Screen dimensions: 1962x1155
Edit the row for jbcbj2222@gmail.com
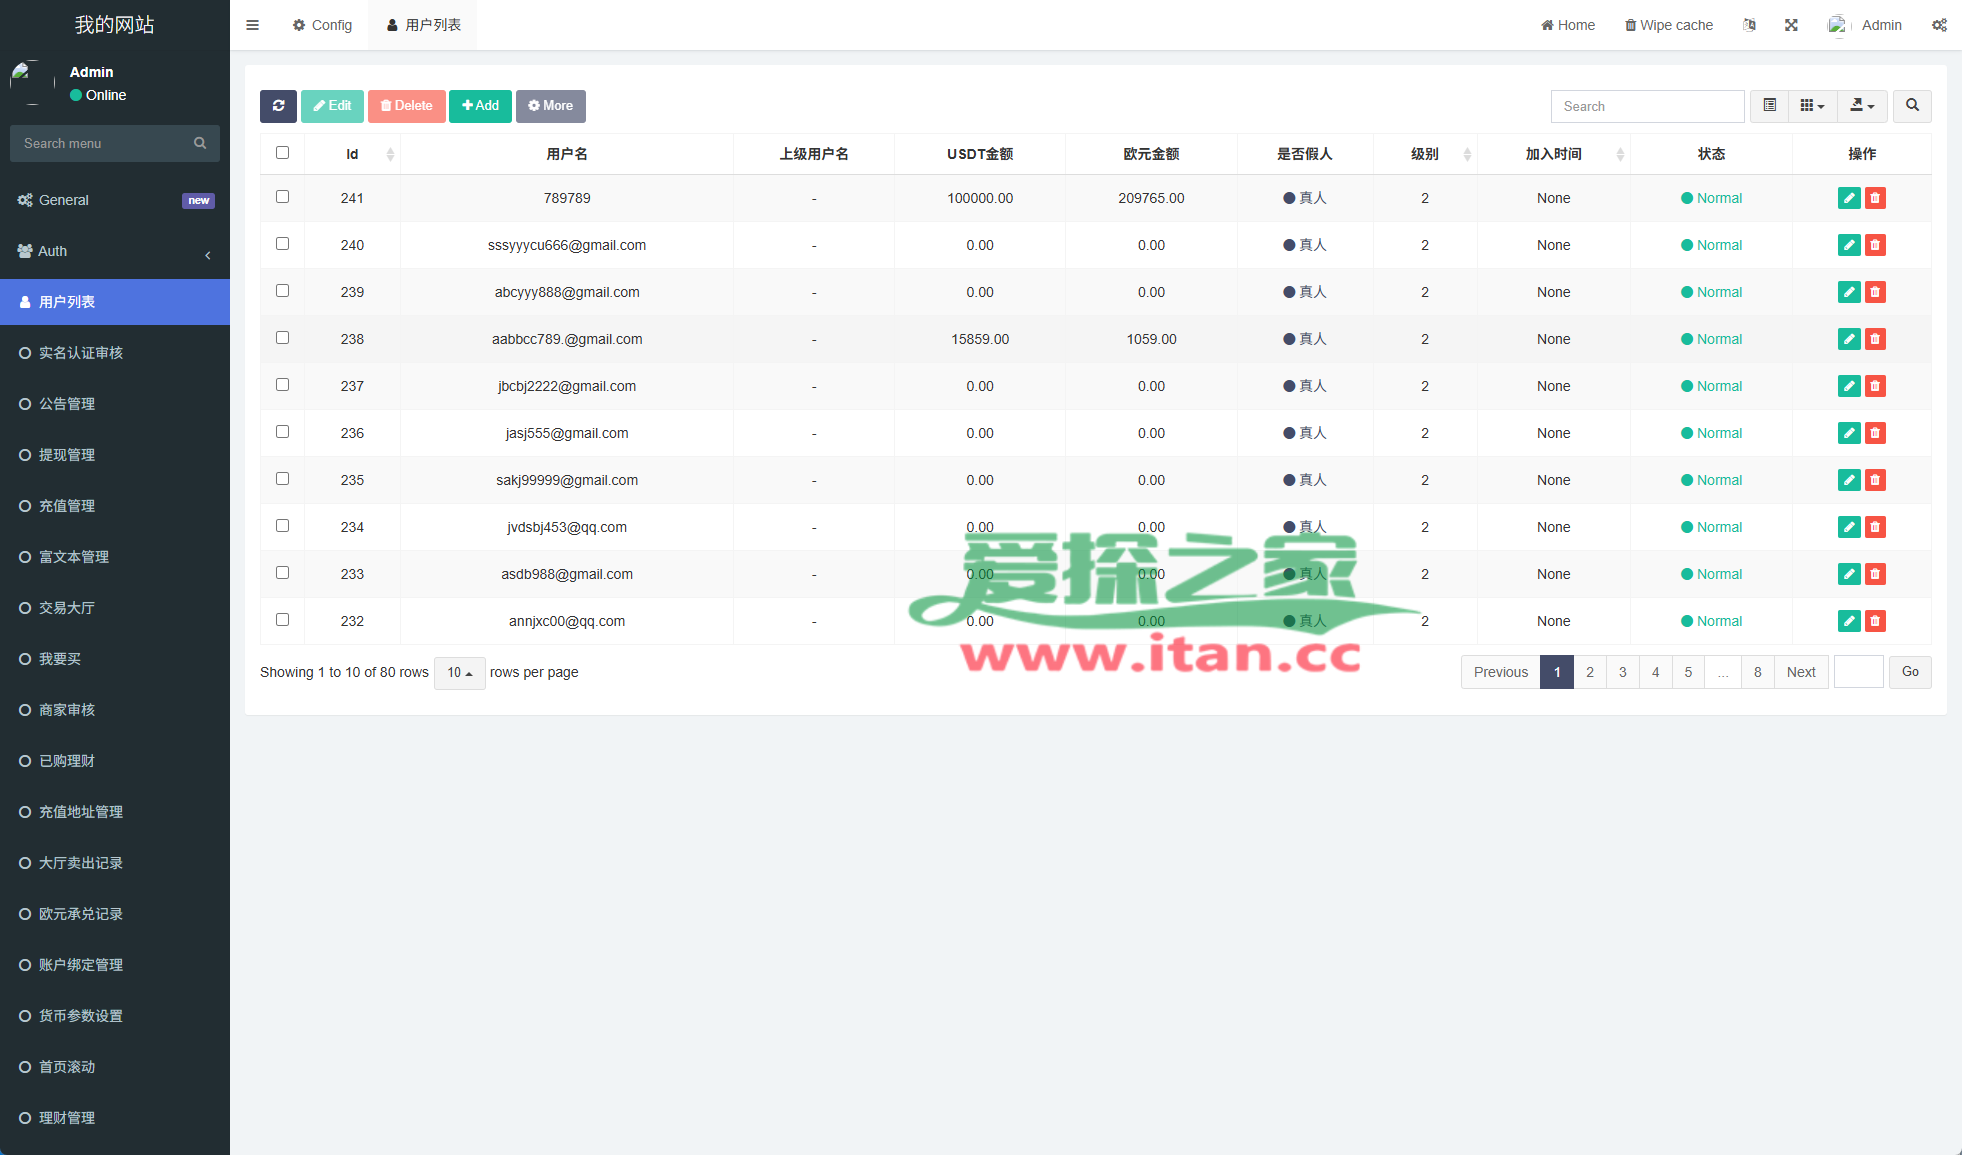(1849, 386)
